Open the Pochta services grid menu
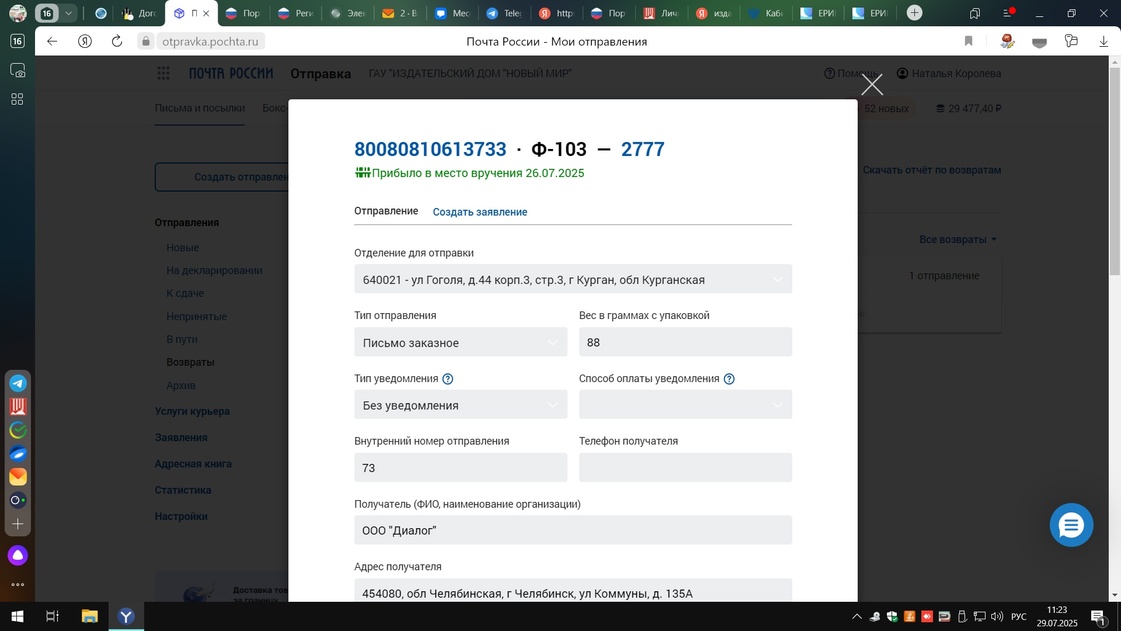 pos(164,73)
